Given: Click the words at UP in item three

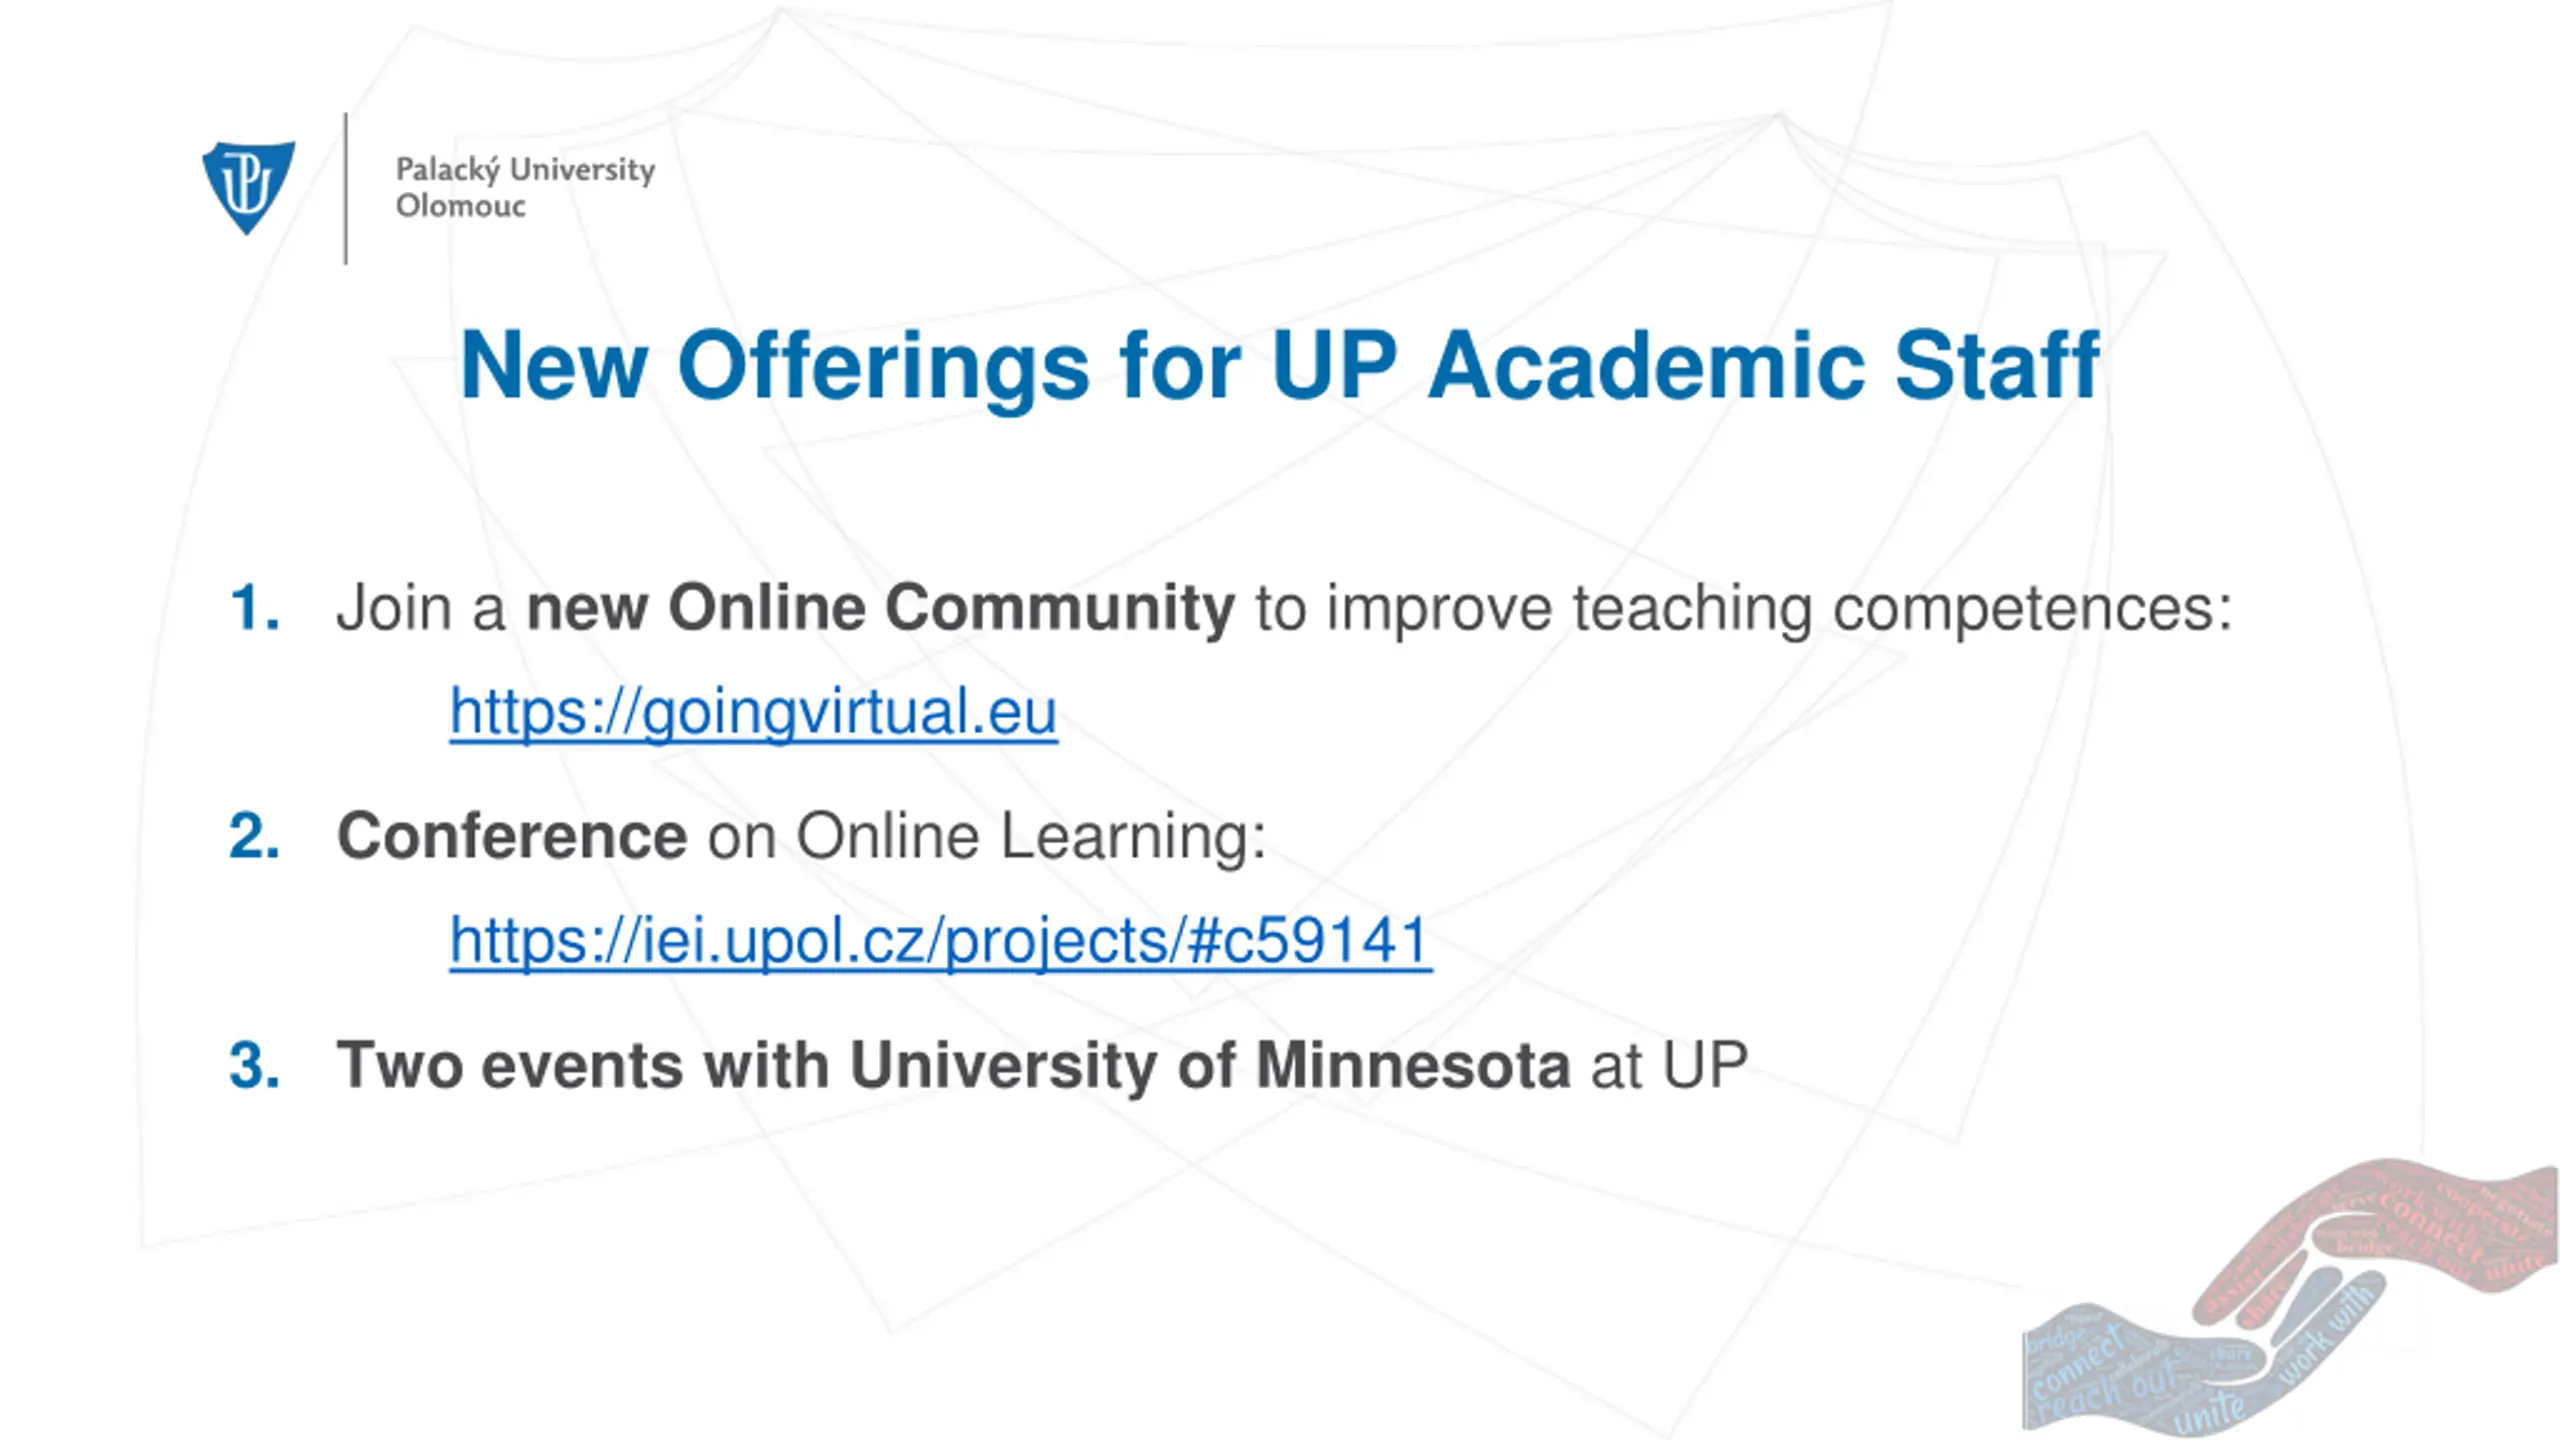Looking at the screenshot, I should pyautogui.click(x=1669, y=1065).
